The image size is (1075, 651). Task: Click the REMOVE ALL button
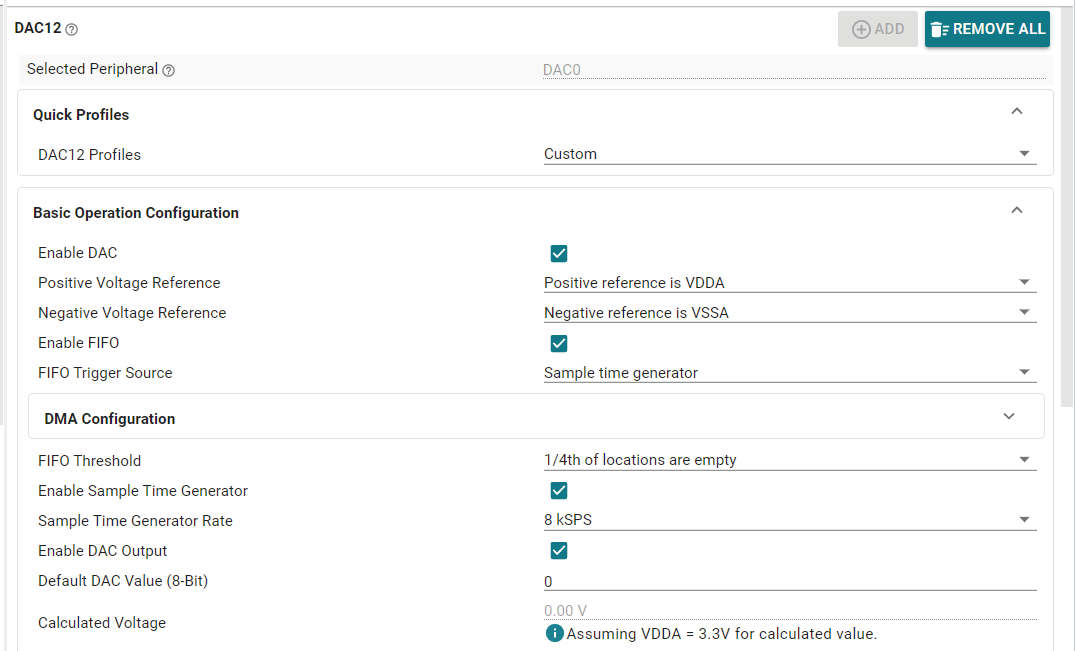point(986,29)
